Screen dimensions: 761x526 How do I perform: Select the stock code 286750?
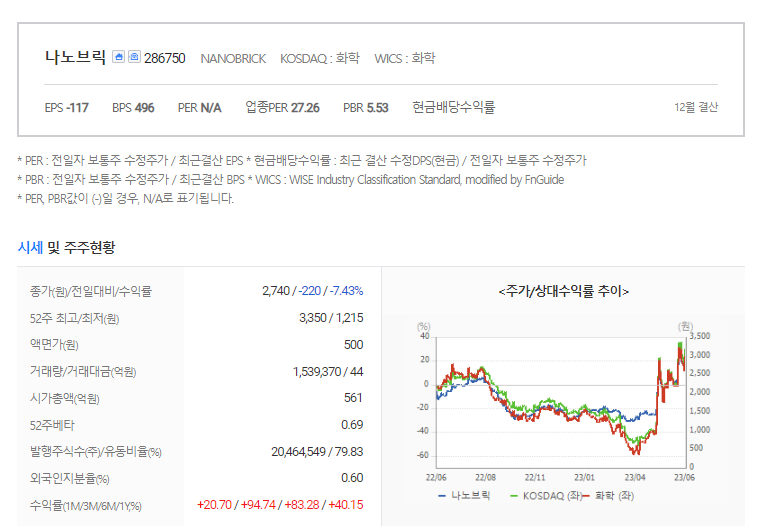coord(165,58)
